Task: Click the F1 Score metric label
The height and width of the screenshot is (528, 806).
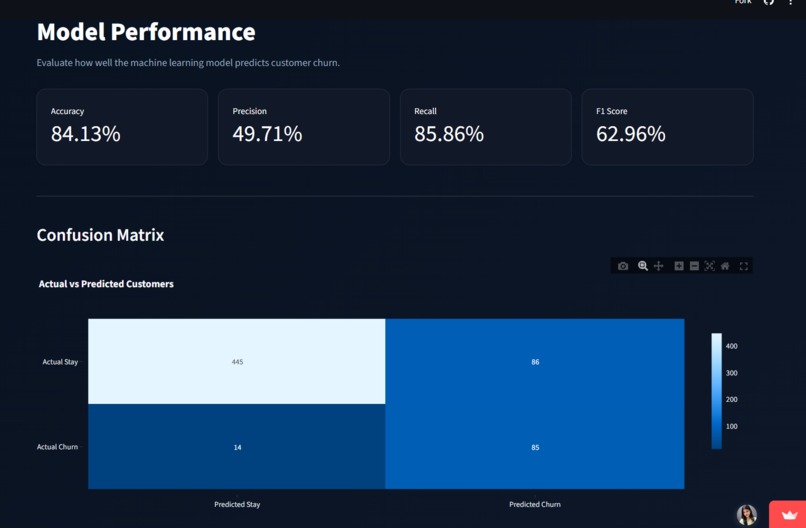Action: (x=612, y=111)
